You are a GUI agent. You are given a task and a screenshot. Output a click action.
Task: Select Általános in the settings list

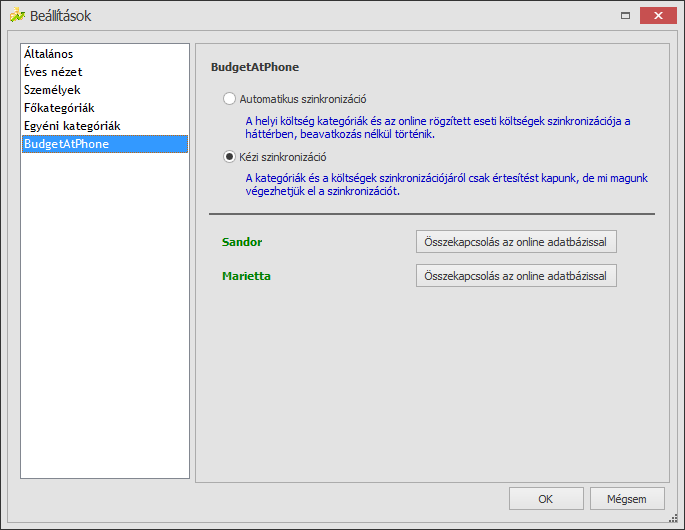click(x=48, y=54)
